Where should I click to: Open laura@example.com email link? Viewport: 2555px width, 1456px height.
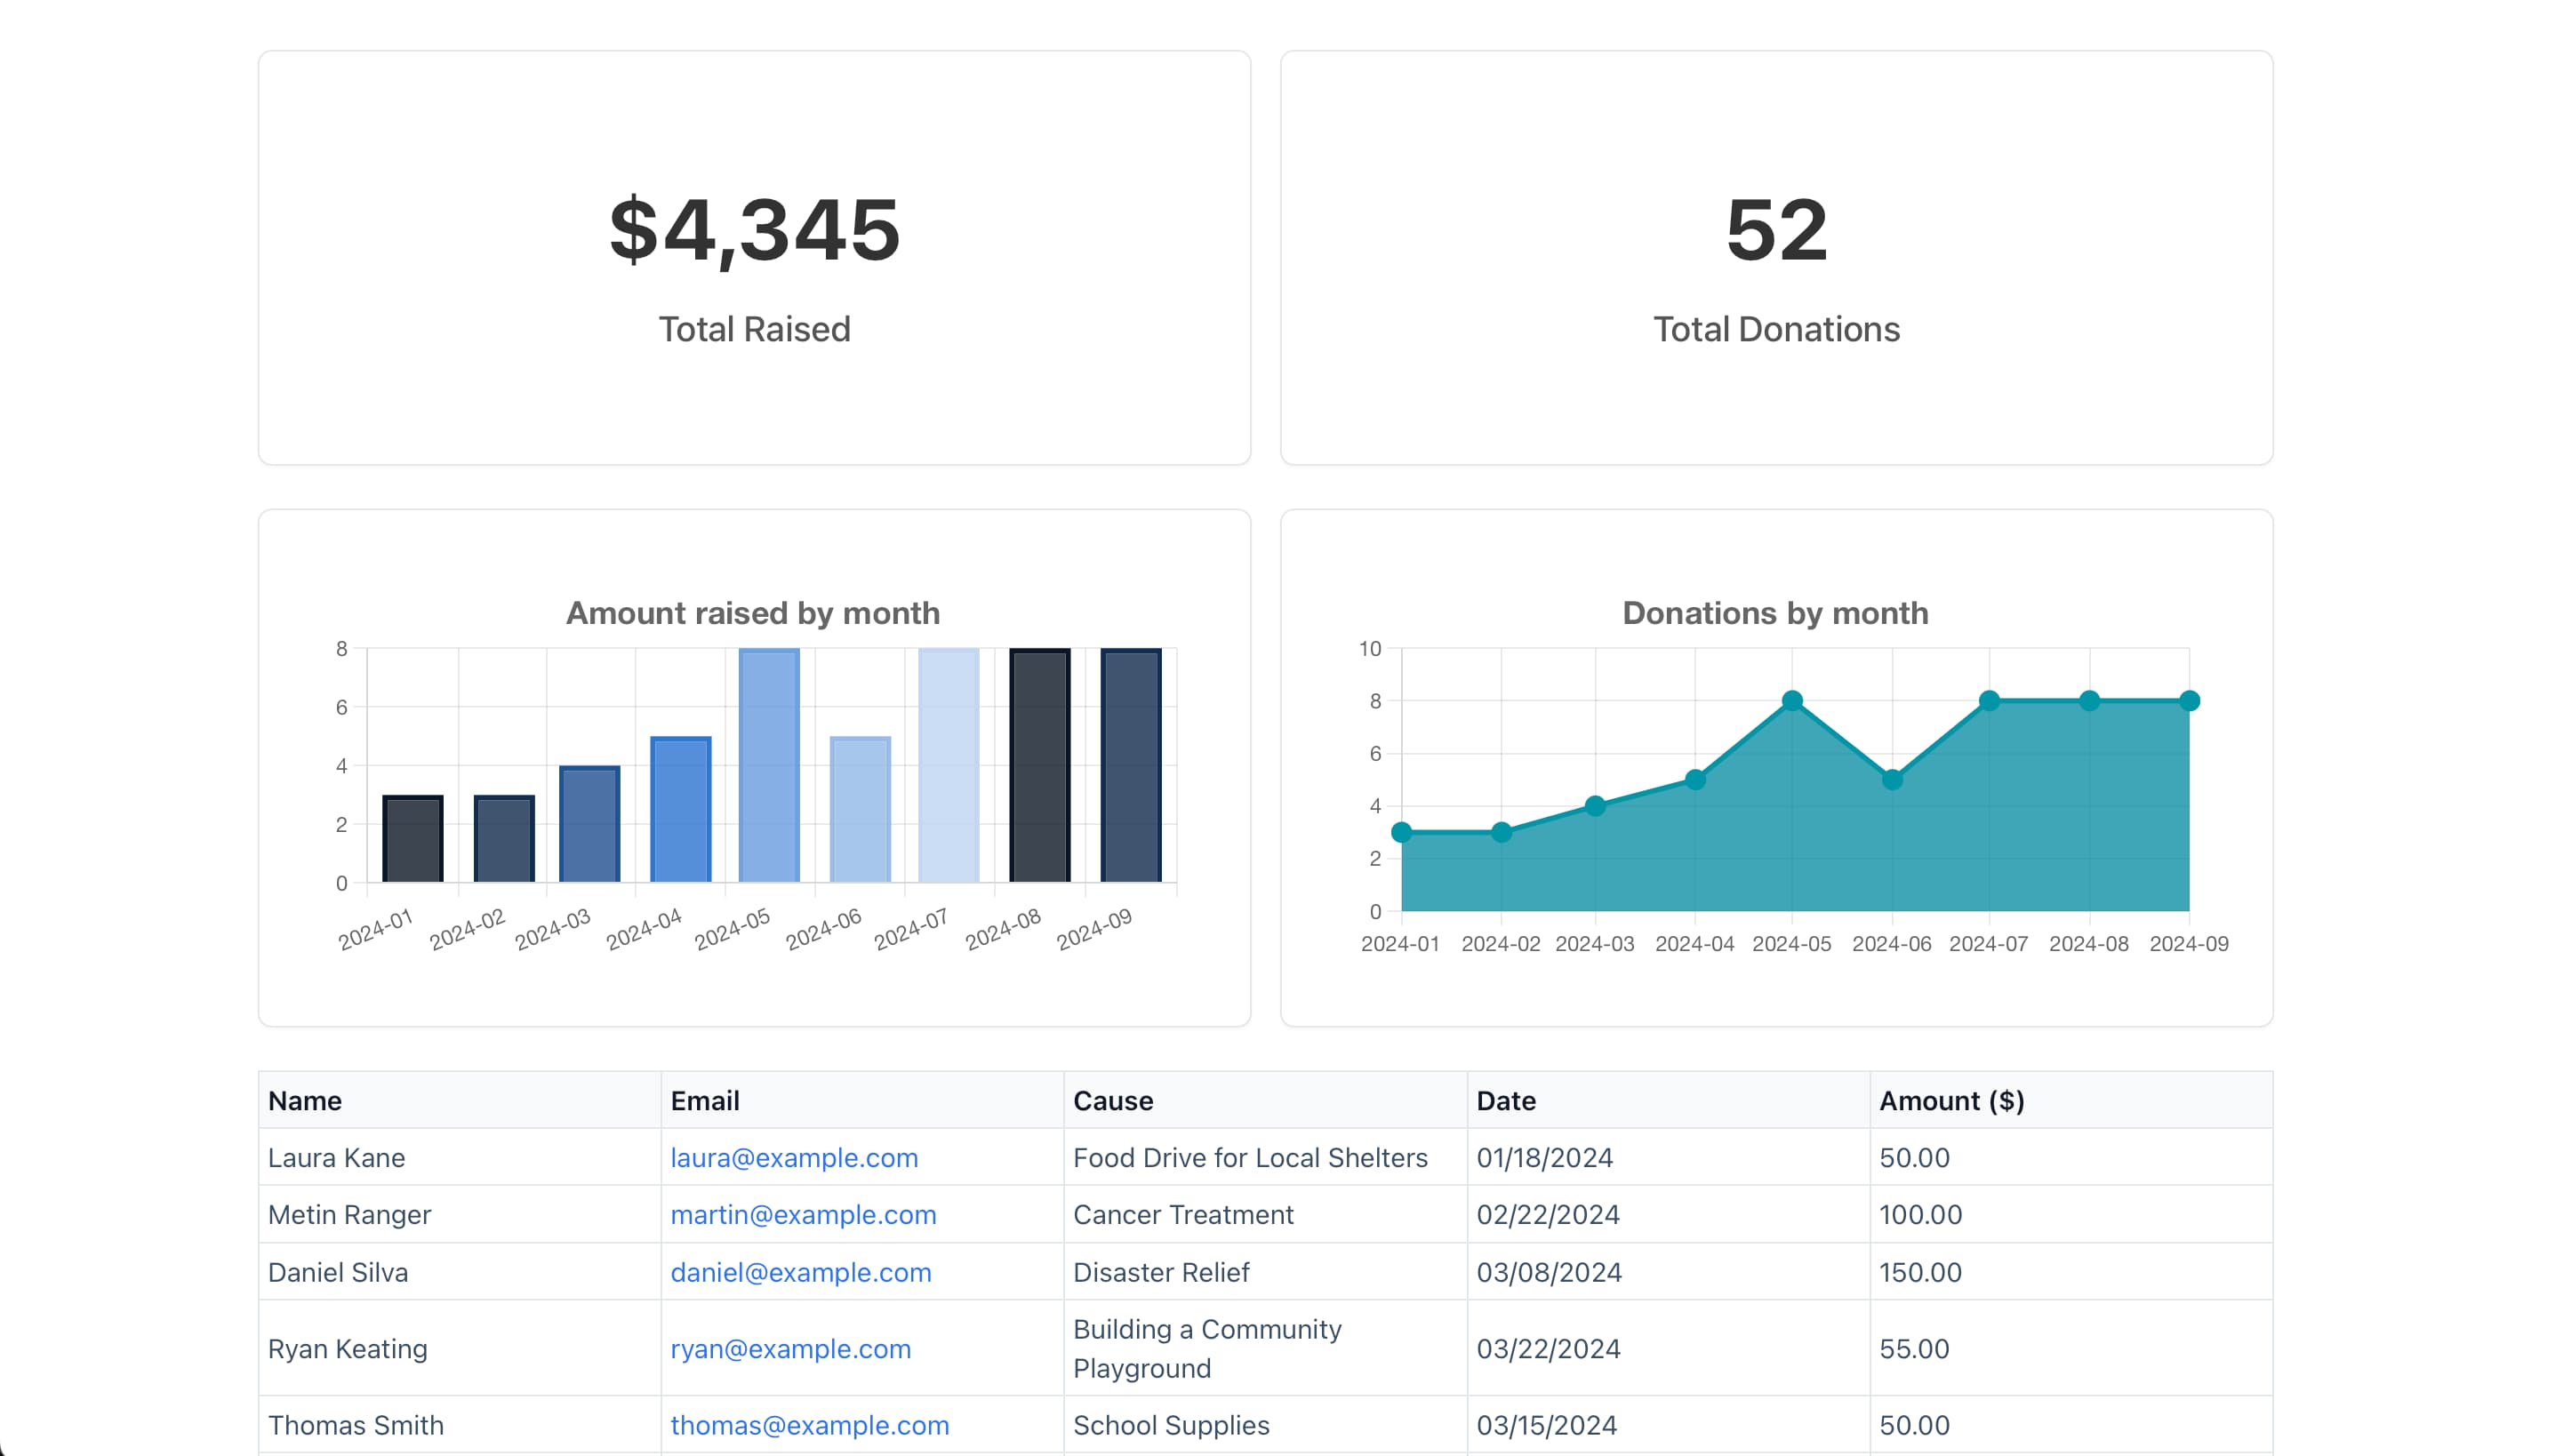tap(794, 1157)
